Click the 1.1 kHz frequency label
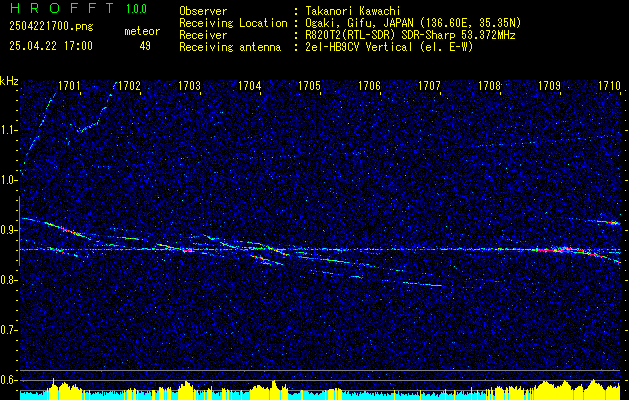629x400 pixels. 8,130
